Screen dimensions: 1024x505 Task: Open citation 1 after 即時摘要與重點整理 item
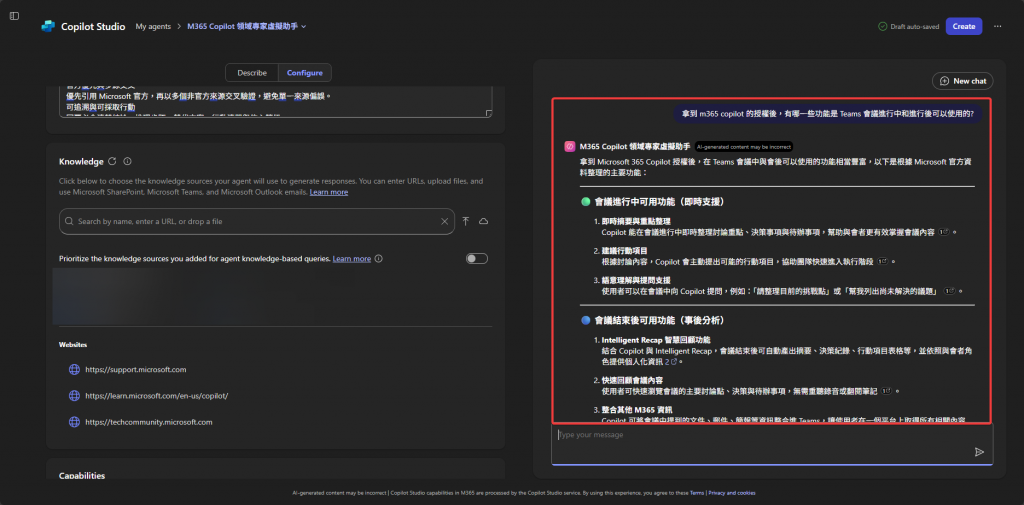tap(943, 232)
